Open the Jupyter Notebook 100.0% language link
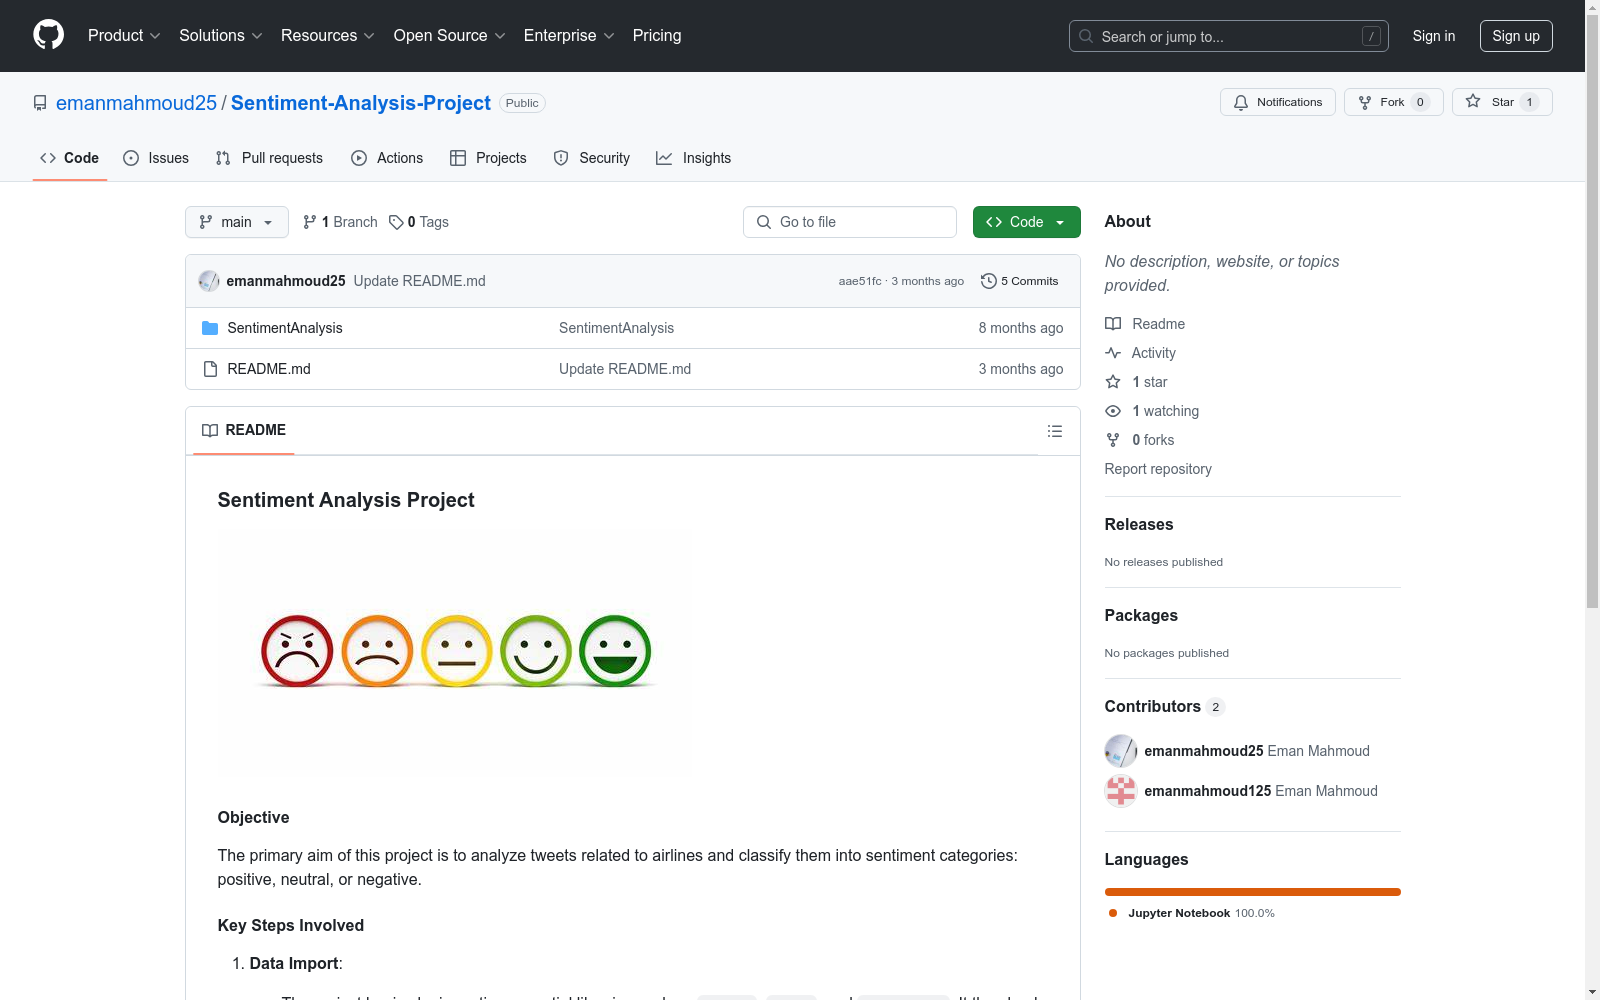Screen dimensions: 1600x1000 (1192, 913)
